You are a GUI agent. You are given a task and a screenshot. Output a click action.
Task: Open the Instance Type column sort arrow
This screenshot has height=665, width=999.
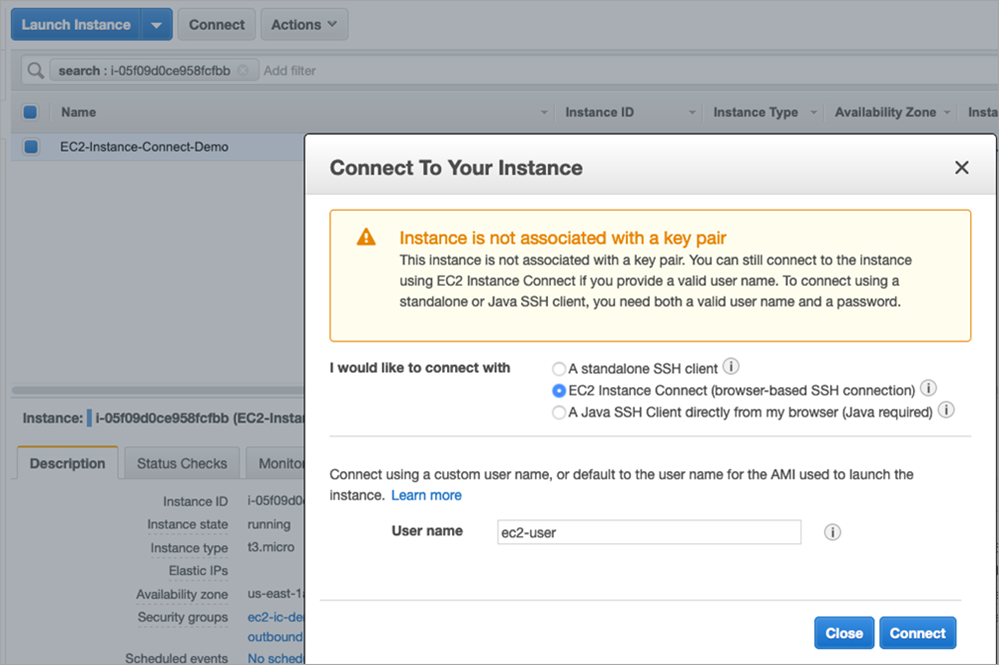[814, 113]
